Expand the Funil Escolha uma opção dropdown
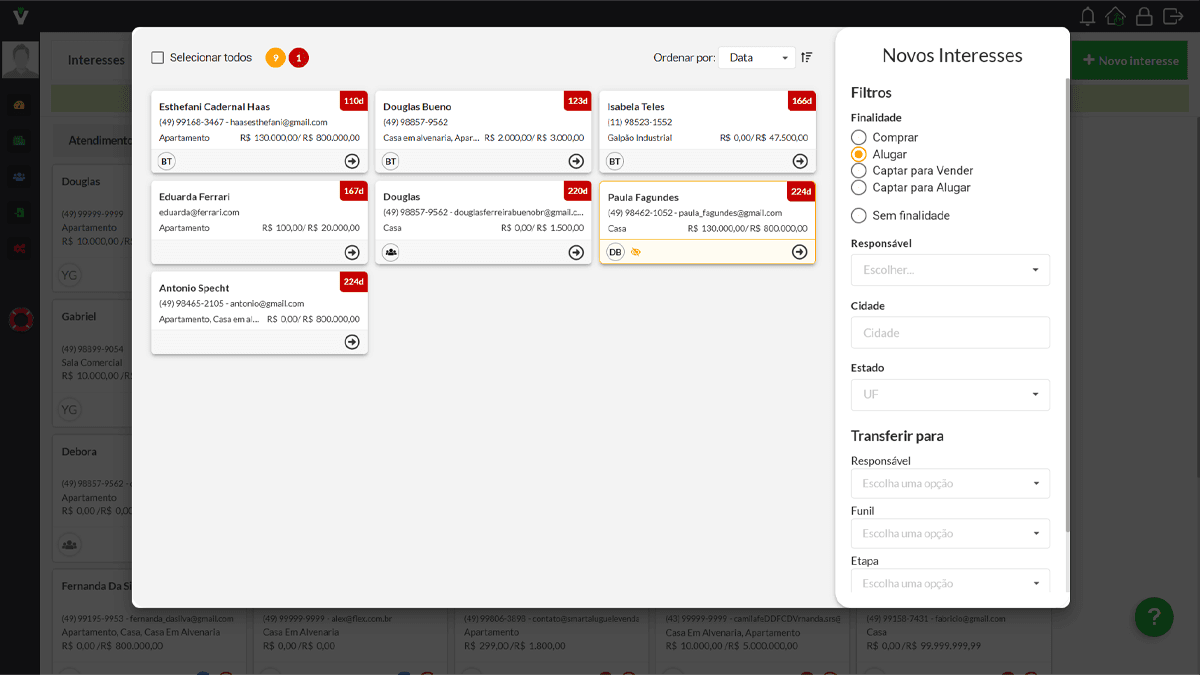 [949, 533]
